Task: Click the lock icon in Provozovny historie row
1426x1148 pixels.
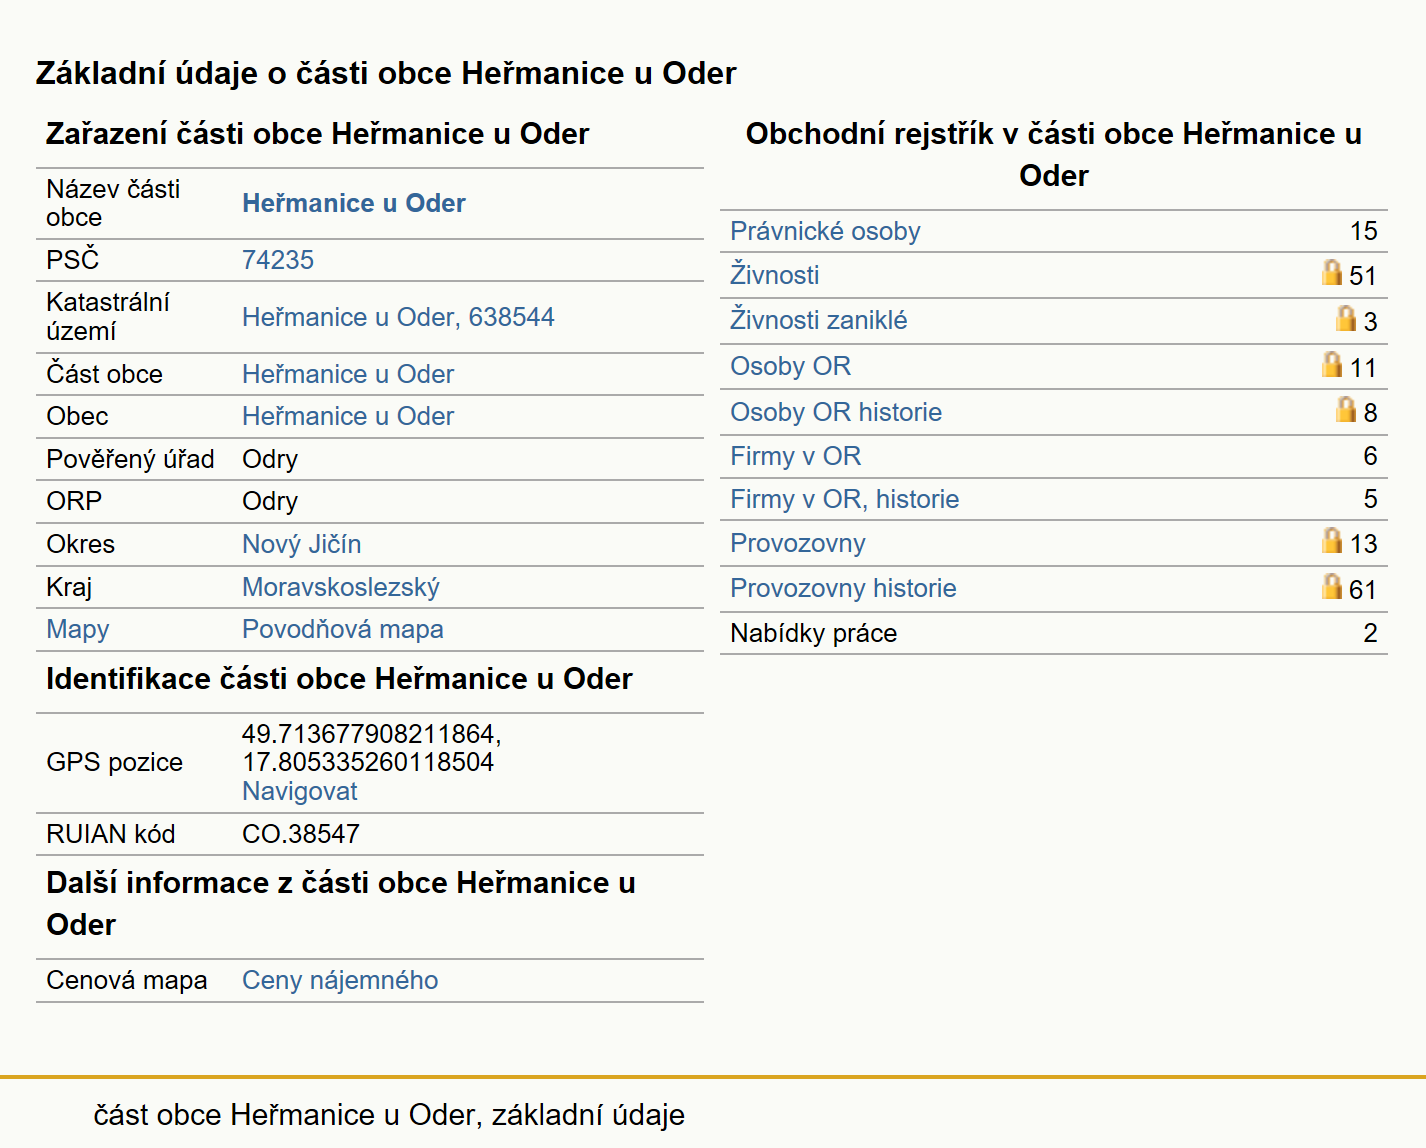Action: [1331, 586]
